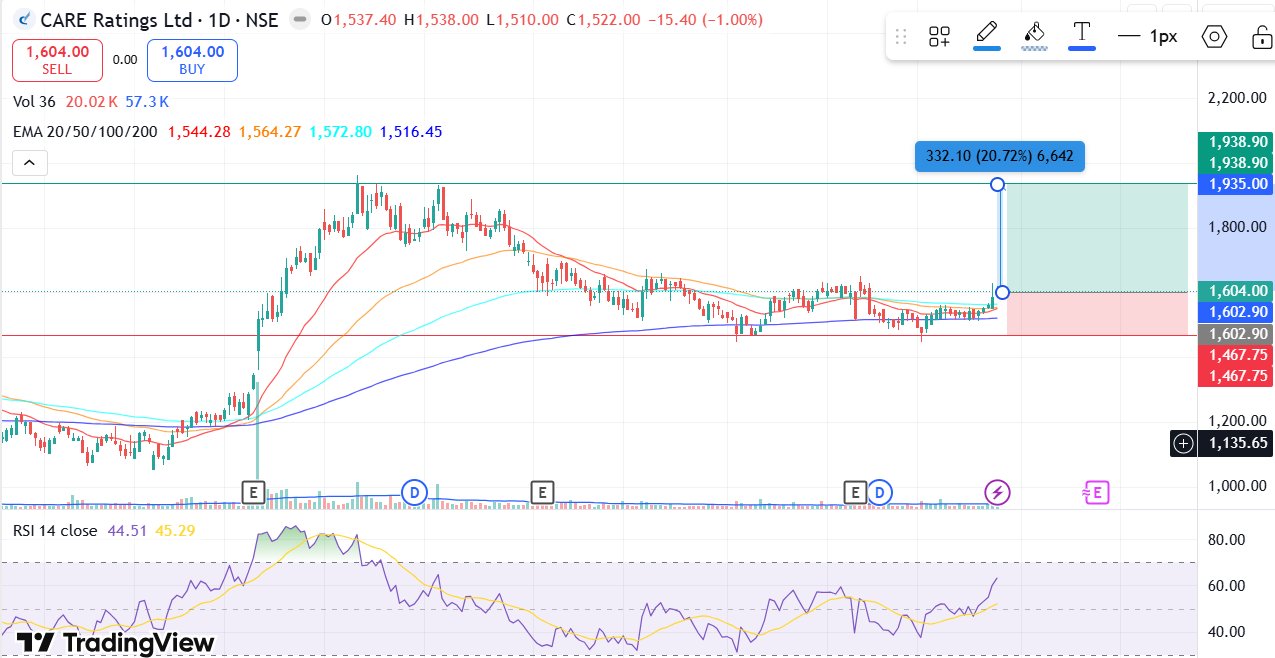Select the upper position handle circle
Screen dimensions: 1275x658
tap(997, 184)
